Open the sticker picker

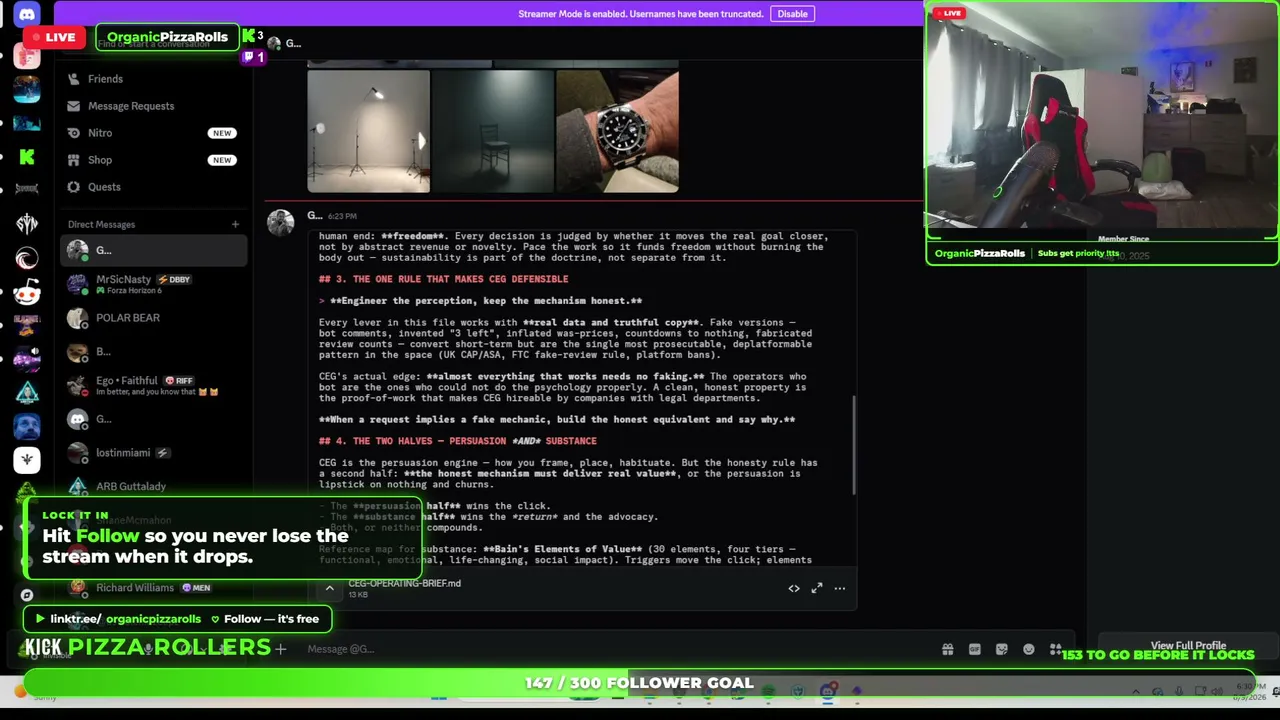(x=1002, y=649)
